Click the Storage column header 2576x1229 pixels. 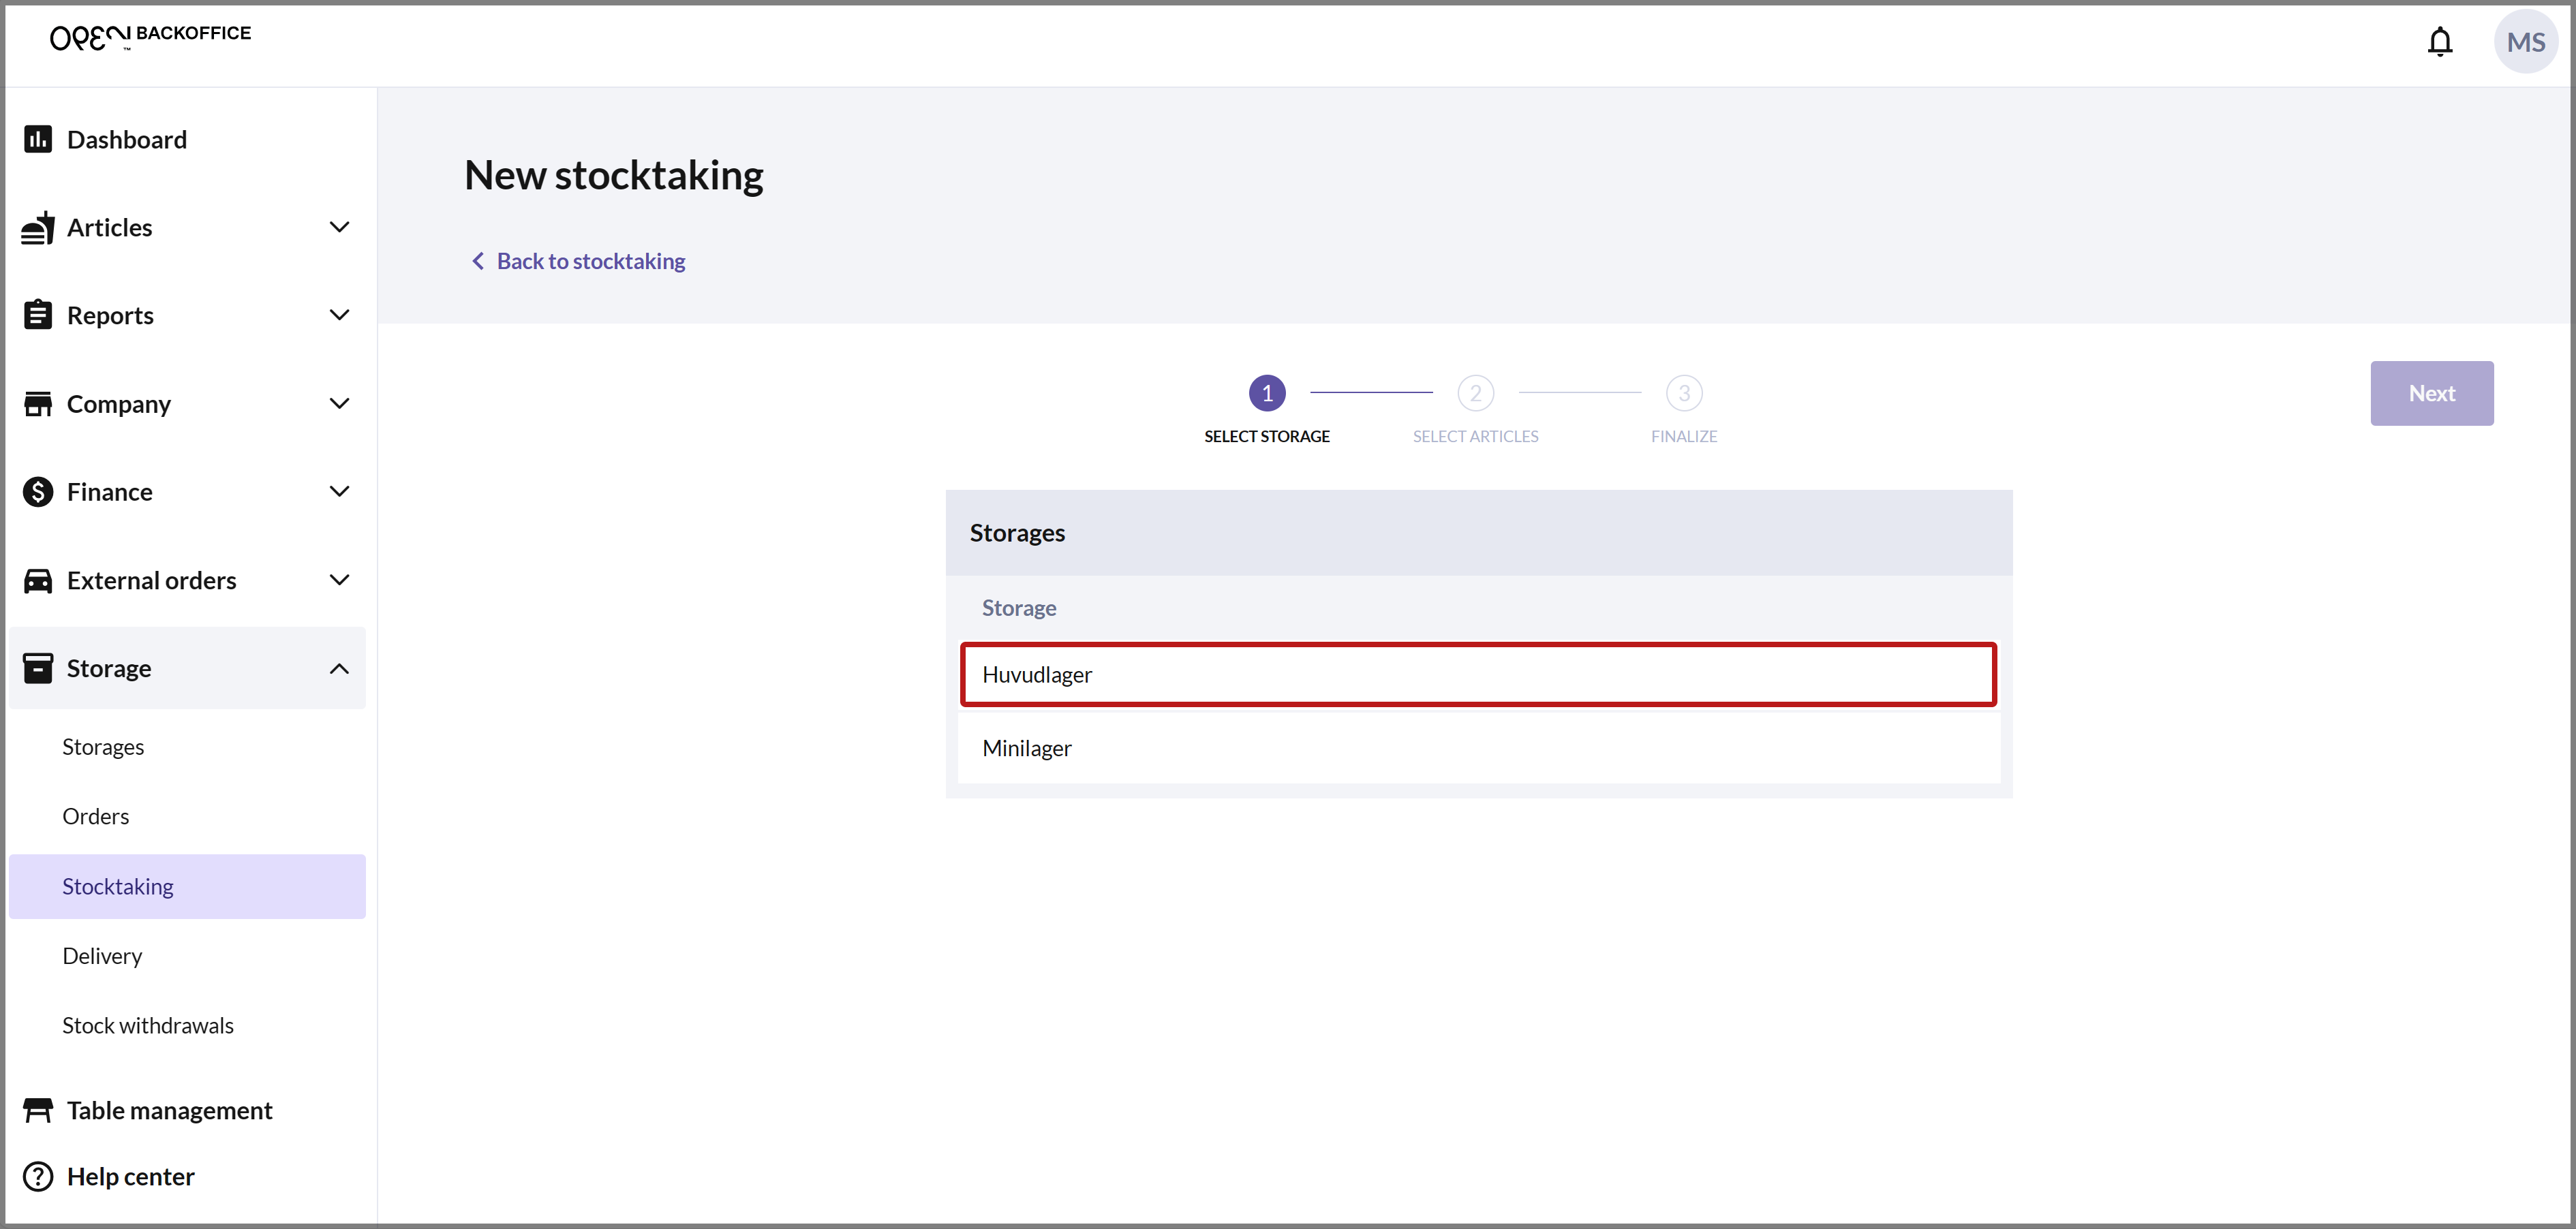(1018, 607)
